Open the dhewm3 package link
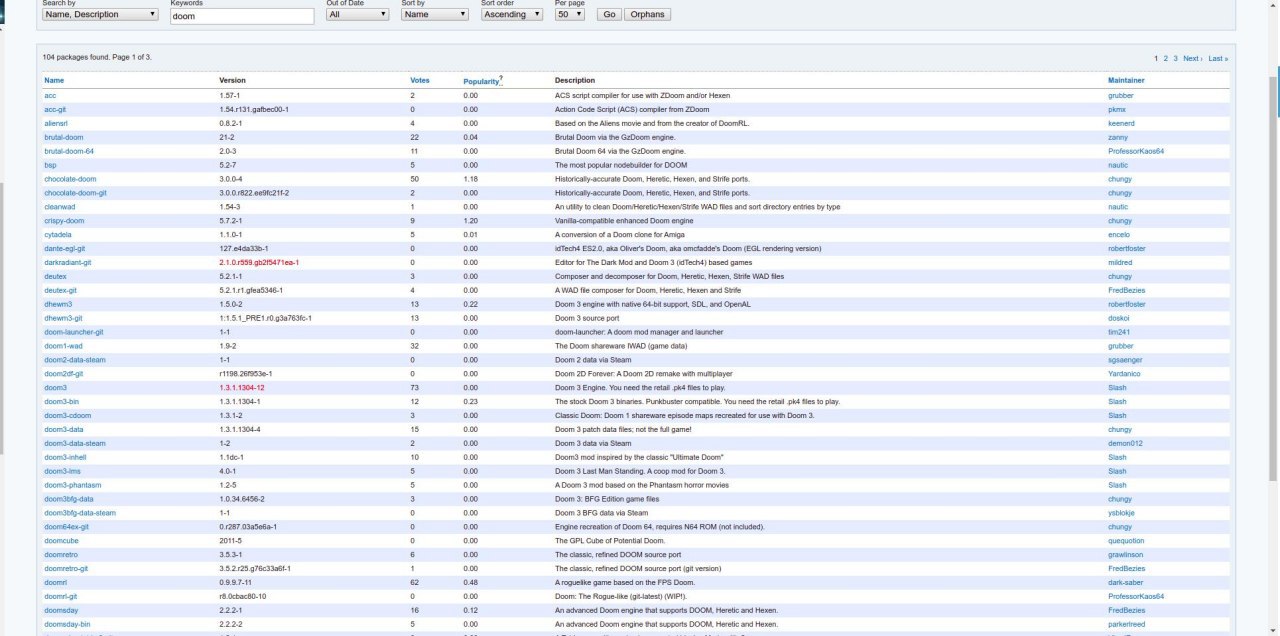Screen dimensions: 1280x636 pyautogui.click(x=58, y=304)
